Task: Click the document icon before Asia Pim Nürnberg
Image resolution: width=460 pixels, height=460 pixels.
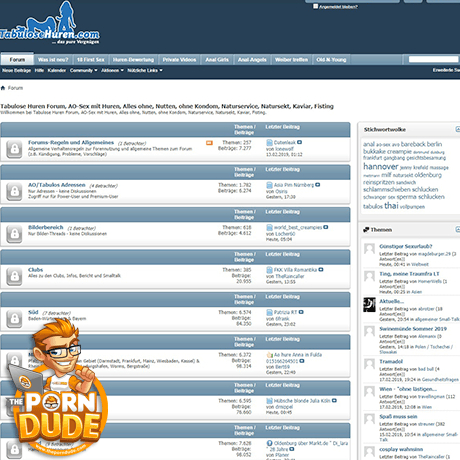Action: tap(269, 185)
